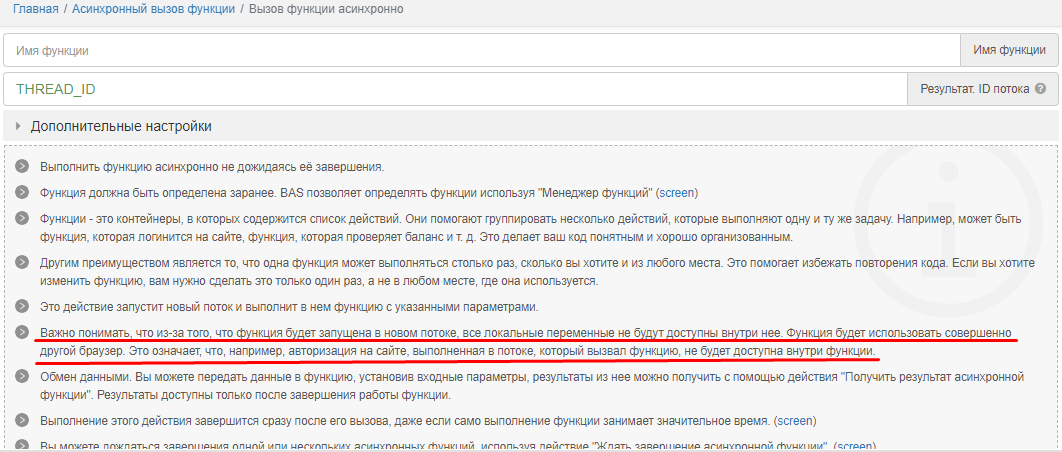
Task: Click the triangle arrow before Дополнительные настройки
Action: tap(18, 127)
